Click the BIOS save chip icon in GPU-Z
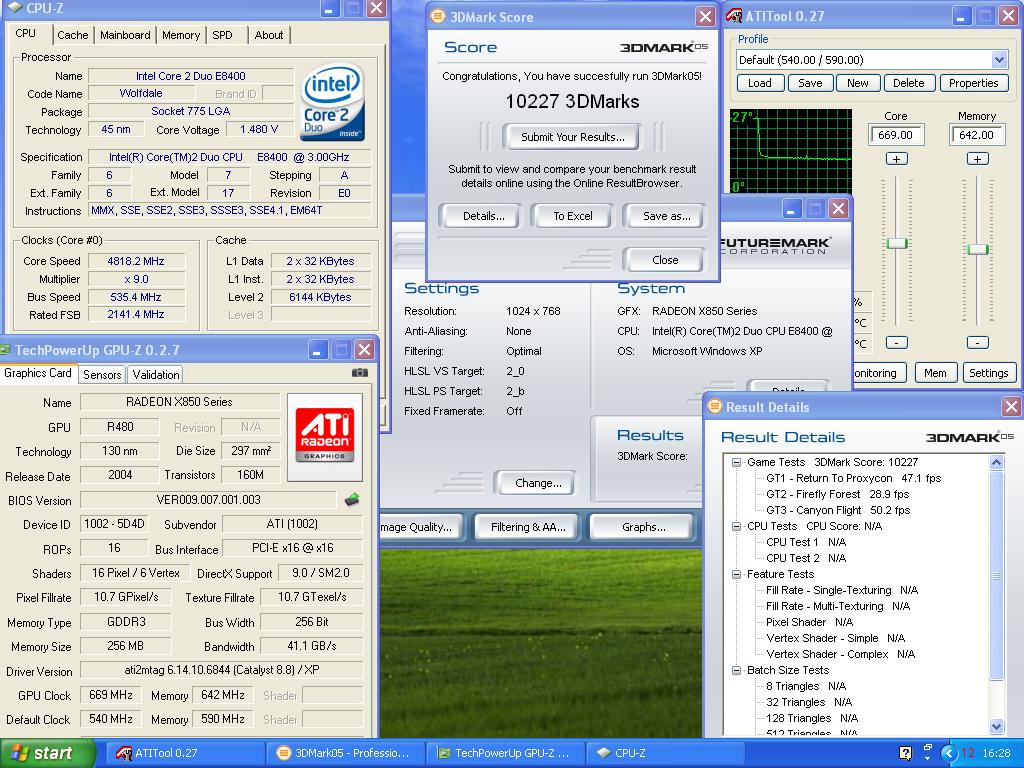Image resolution: width=1024 pixels, height=768 pixels. pos(352,500)
